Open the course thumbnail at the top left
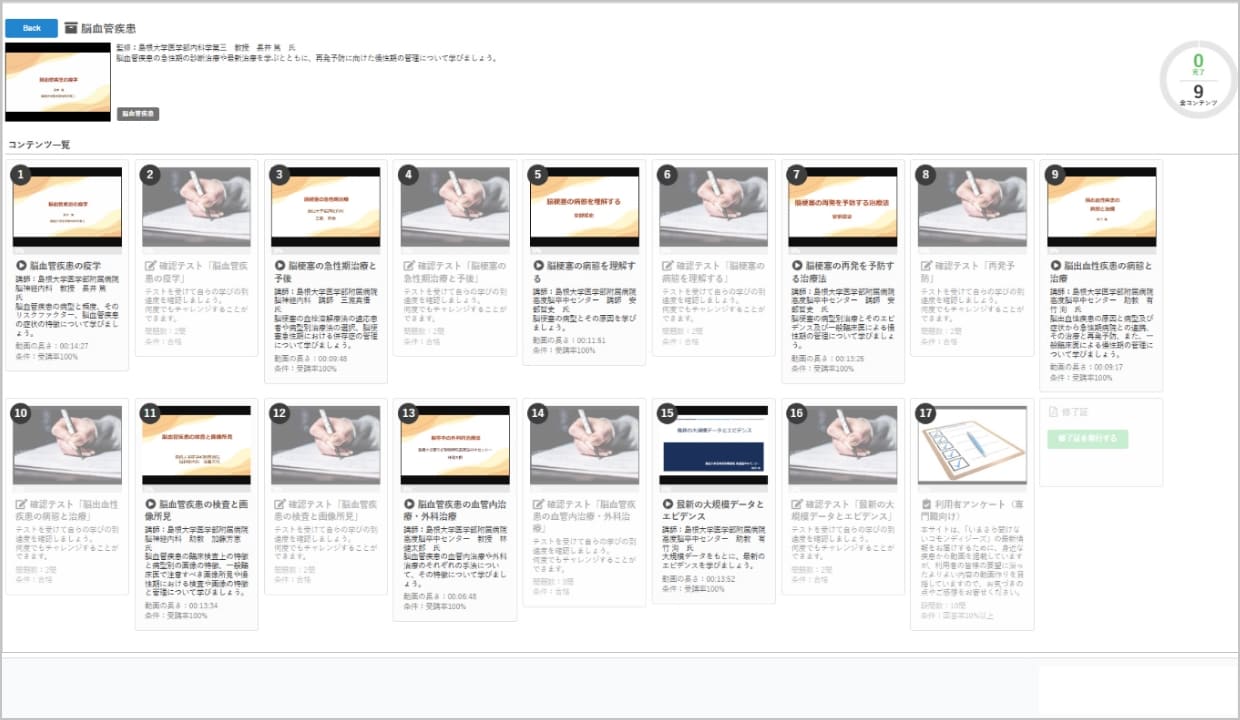Image resolution: width=1240 pixels, height=720 pixels. (57, 82)
